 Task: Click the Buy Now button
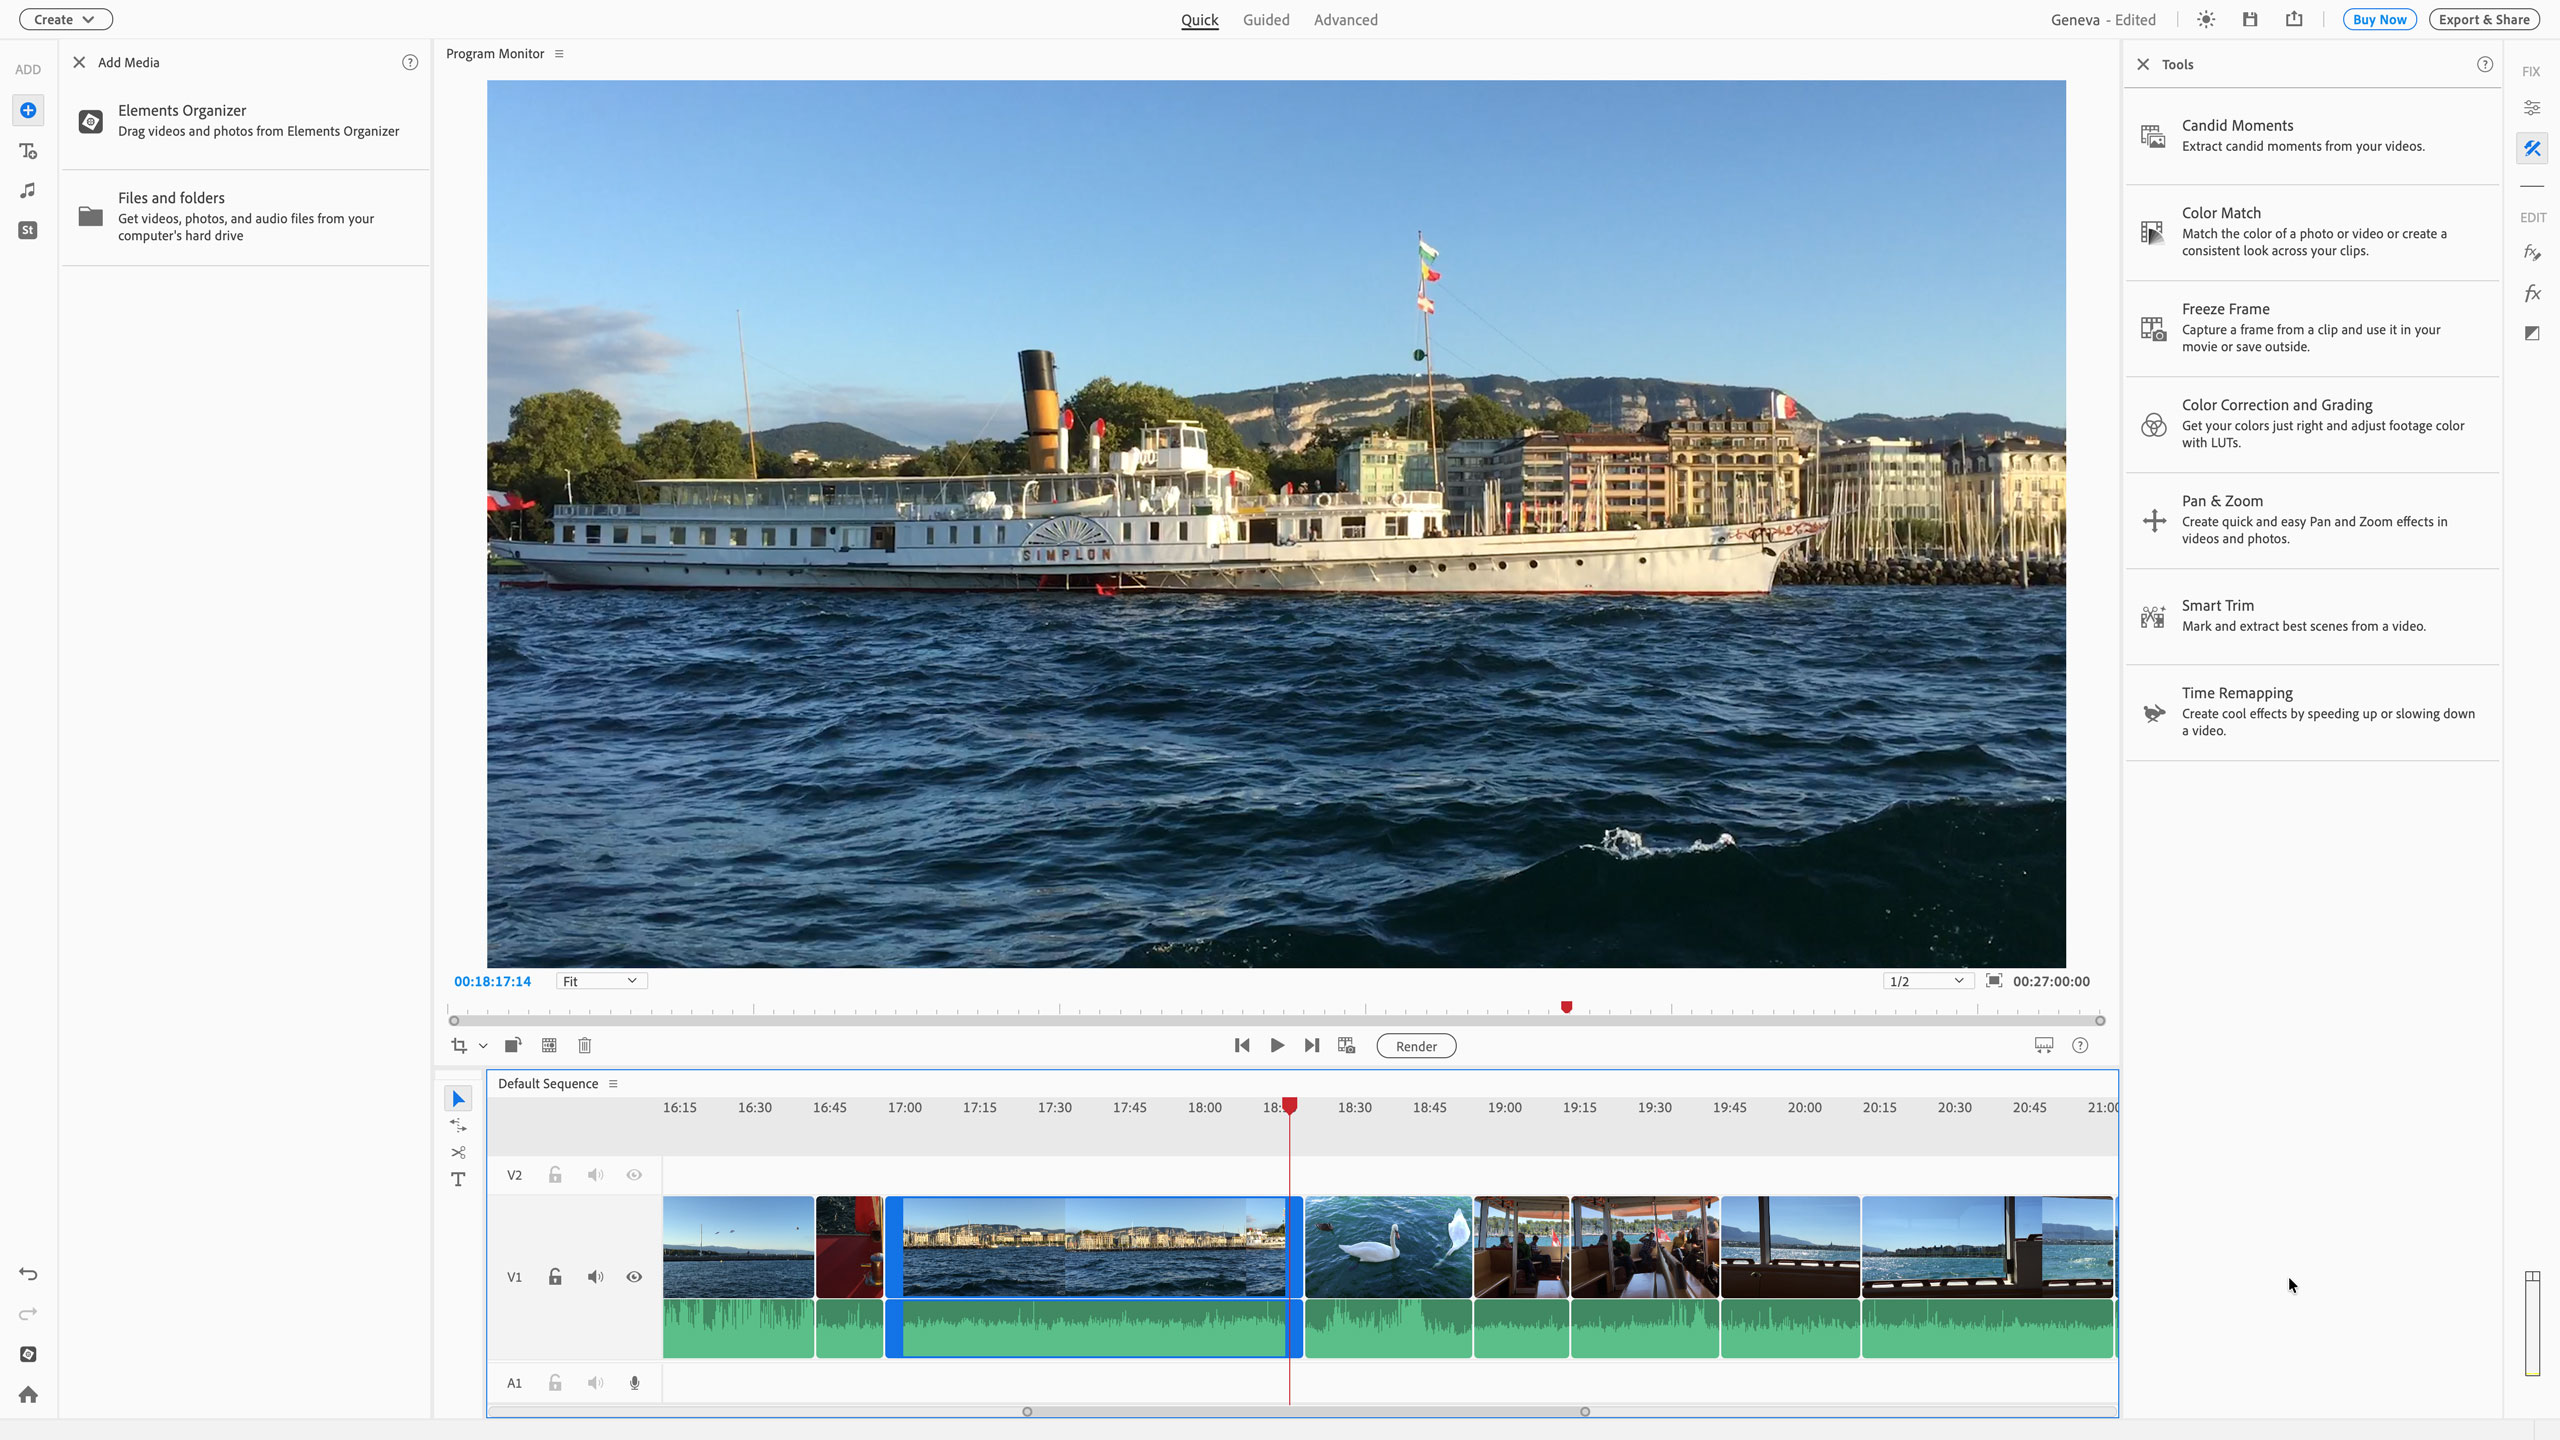click(2379, 19)
